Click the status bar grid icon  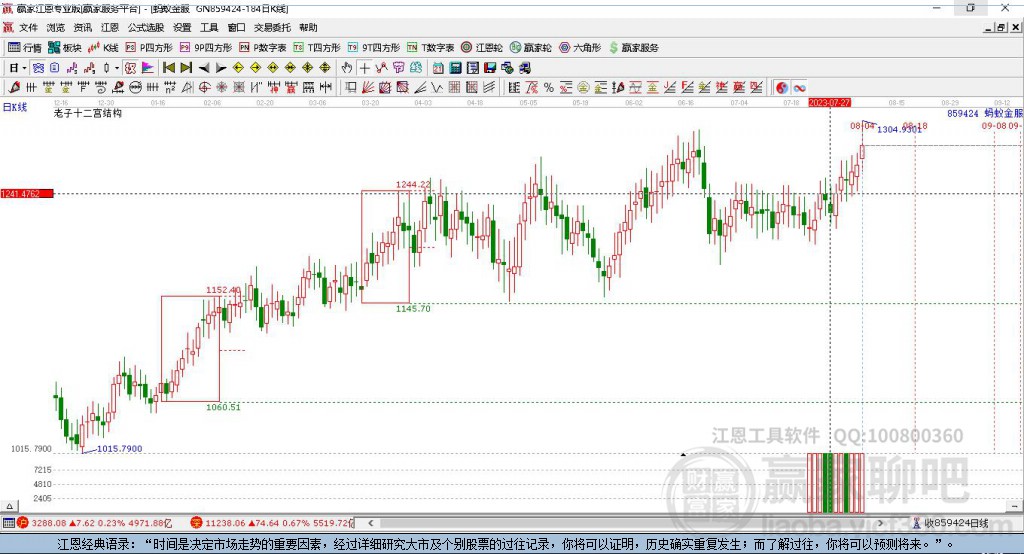pyautogui.click(x=8, y=523)
